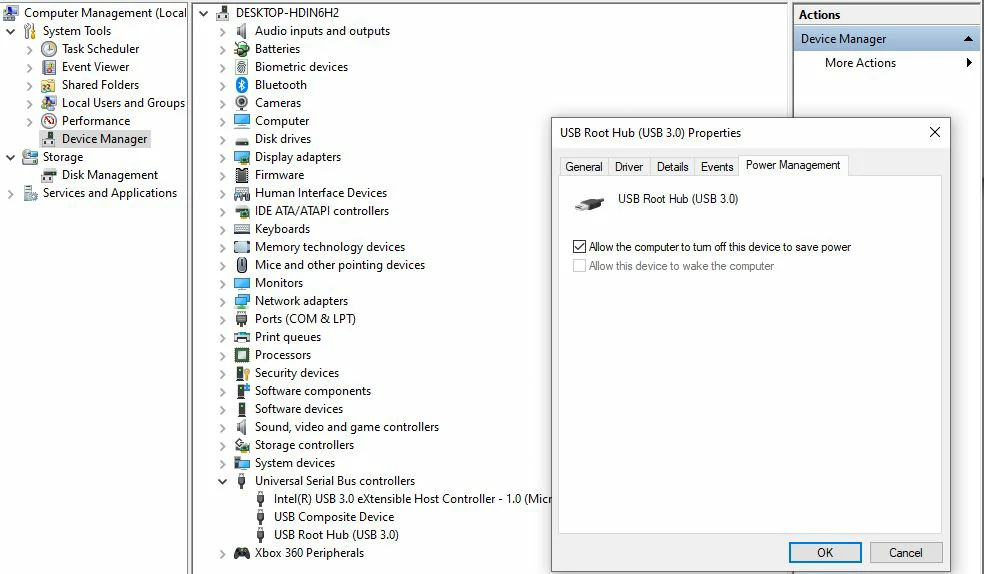
Task: Click the Display adapters icon
Action: click(242, 157)
